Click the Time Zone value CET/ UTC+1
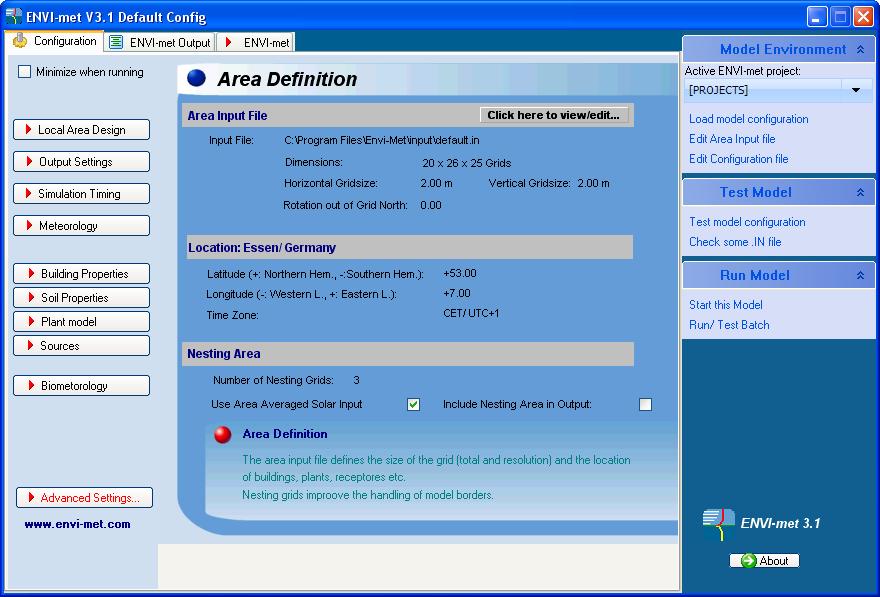Screen dimensions: 880x597 (471, 313)
